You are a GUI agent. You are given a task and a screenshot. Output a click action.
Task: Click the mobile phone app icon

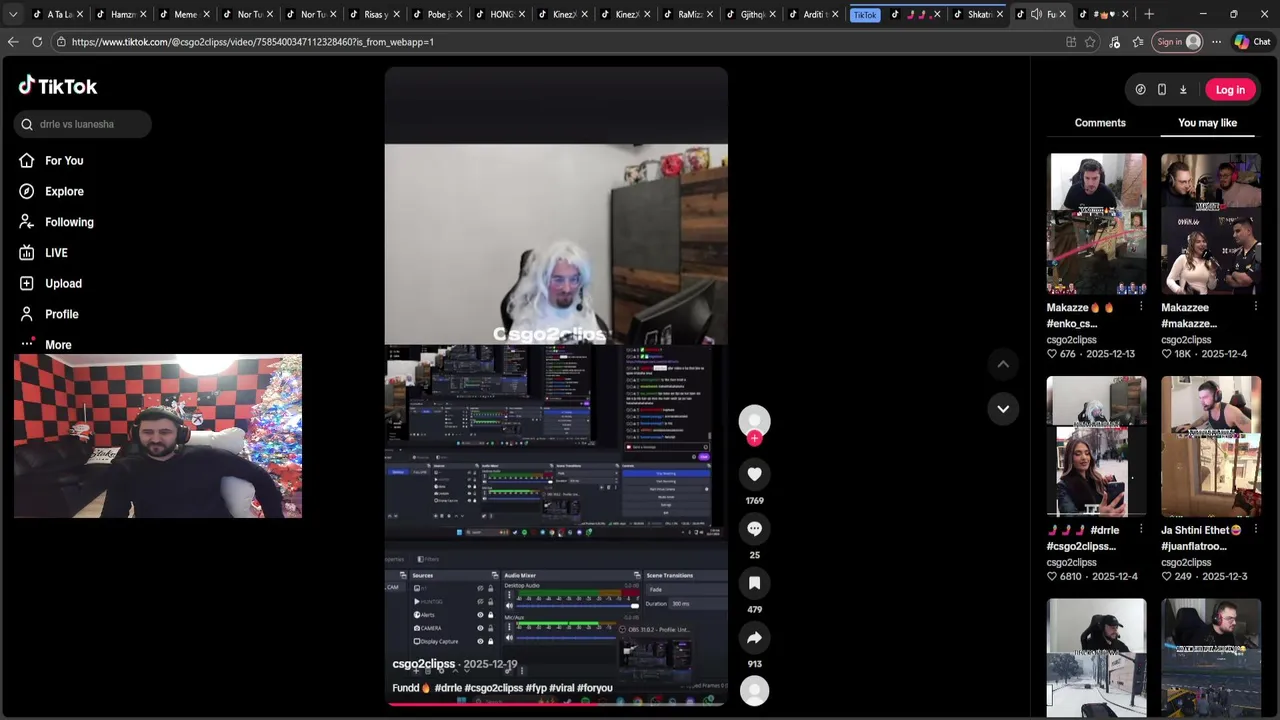[x=1161, y=90]
